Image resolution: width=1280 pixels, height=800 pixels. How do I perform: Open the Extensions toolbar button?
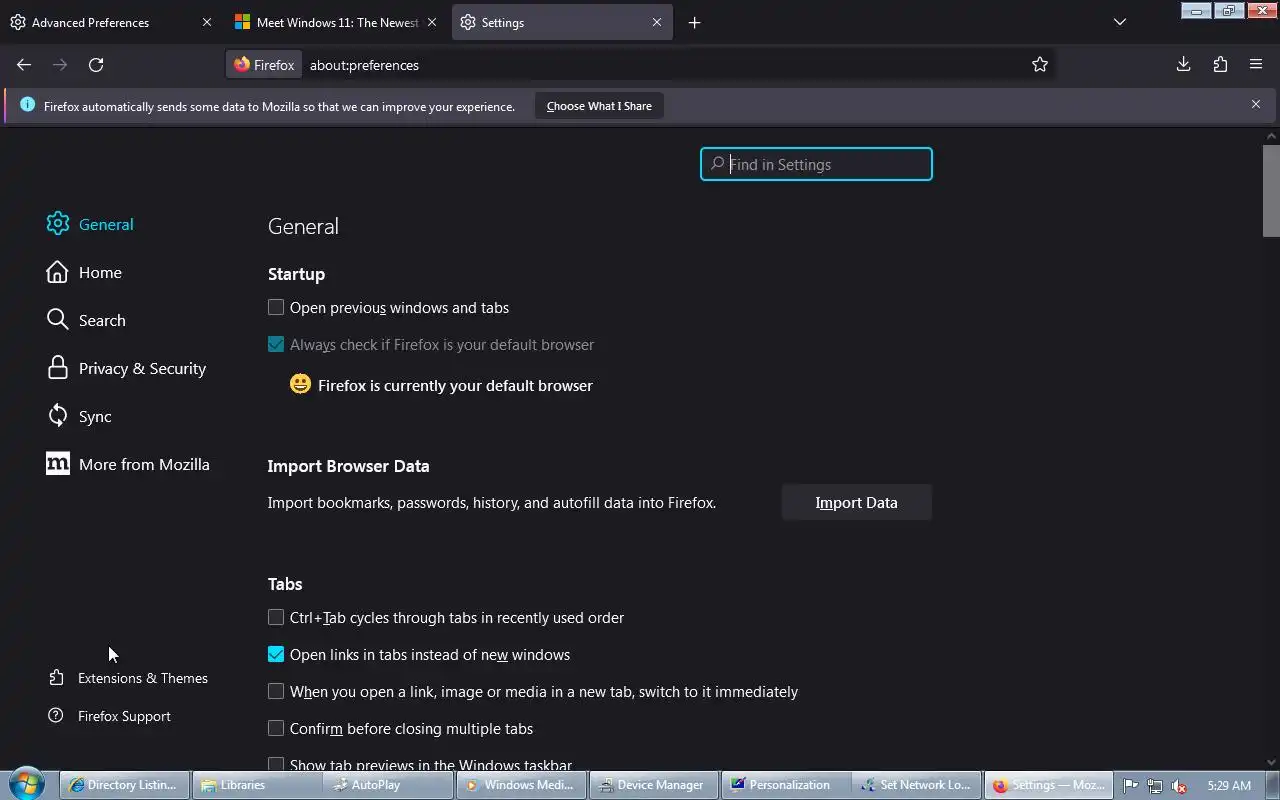(1220, 65)
